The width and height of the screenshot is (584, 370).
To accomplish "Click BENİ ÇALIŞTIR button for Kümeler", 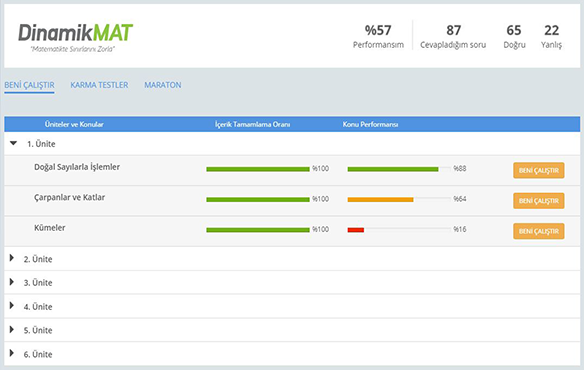I will pyautogui.click(x=539, y=231).
